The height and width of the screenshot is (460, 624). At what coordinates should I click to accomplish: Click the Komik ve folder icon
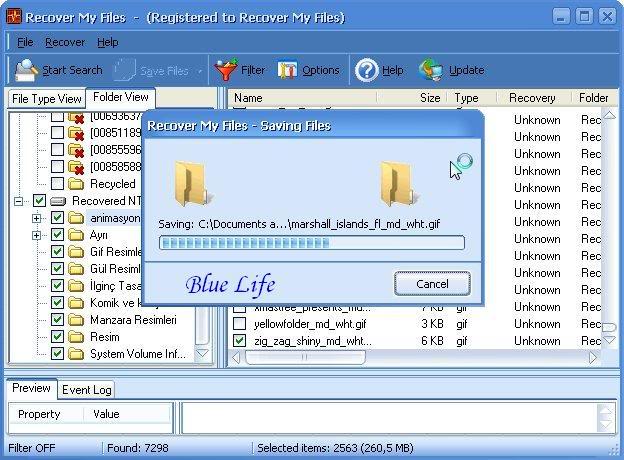click(76, 303)
